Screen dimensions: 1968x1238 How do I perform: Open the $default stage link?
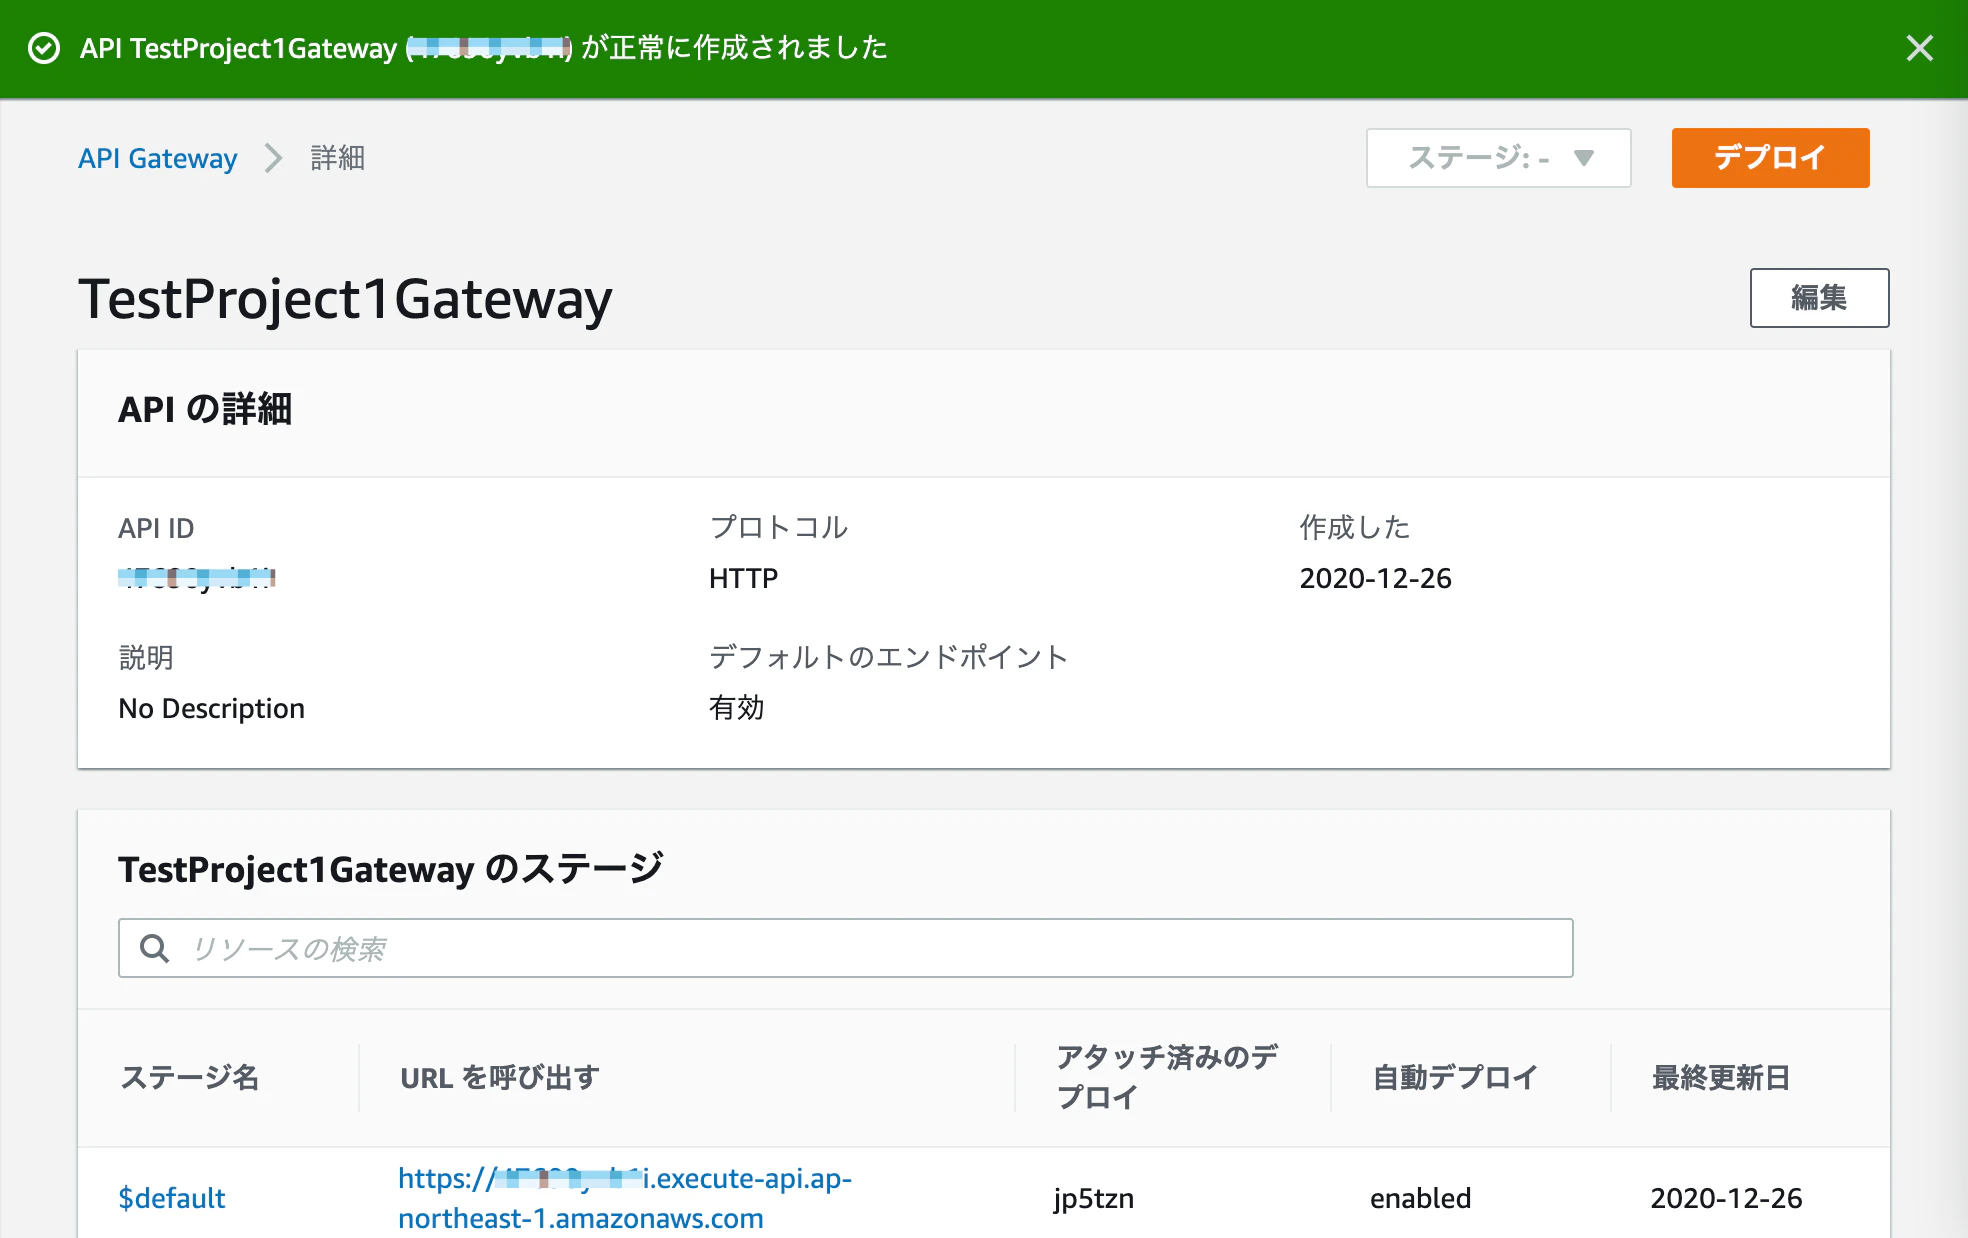[x=171, y=1198]
